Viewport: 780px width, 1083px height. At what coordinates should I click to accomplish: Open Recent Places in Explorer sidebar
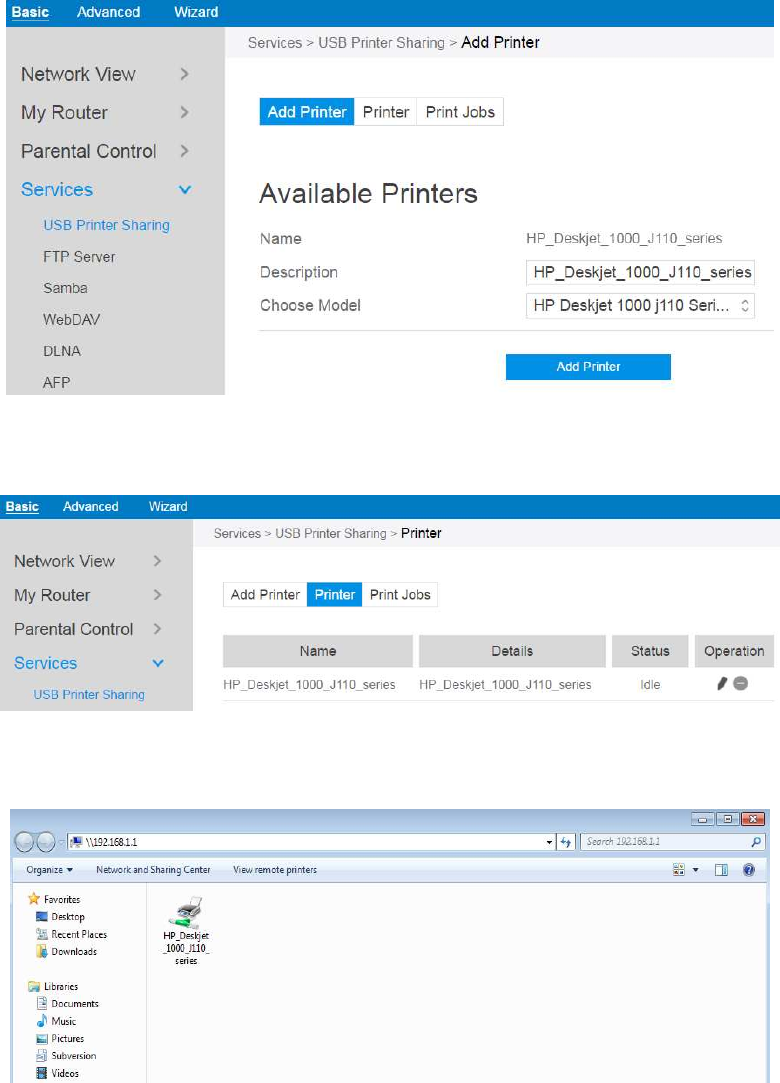coord(72,934)
